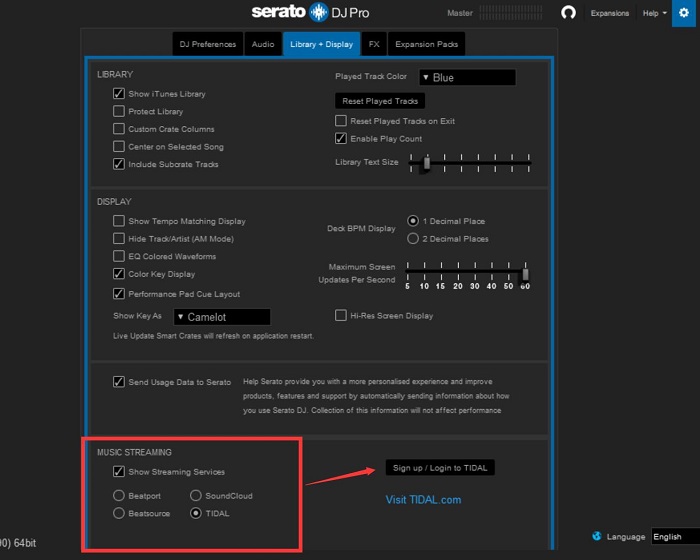
Task: Select Library + Display tab
Action: (x=321, y=44)
